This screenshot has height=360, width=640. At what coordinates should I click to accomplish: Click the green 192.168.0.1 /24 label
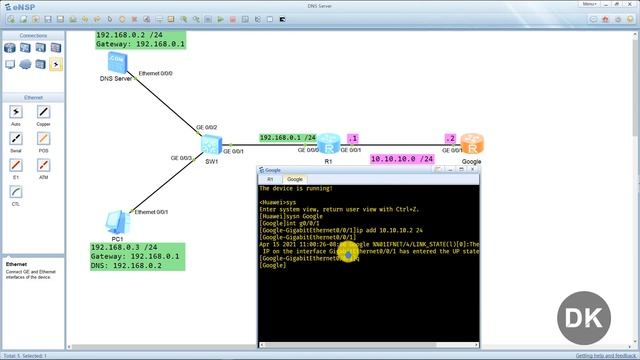coord(288,138)
